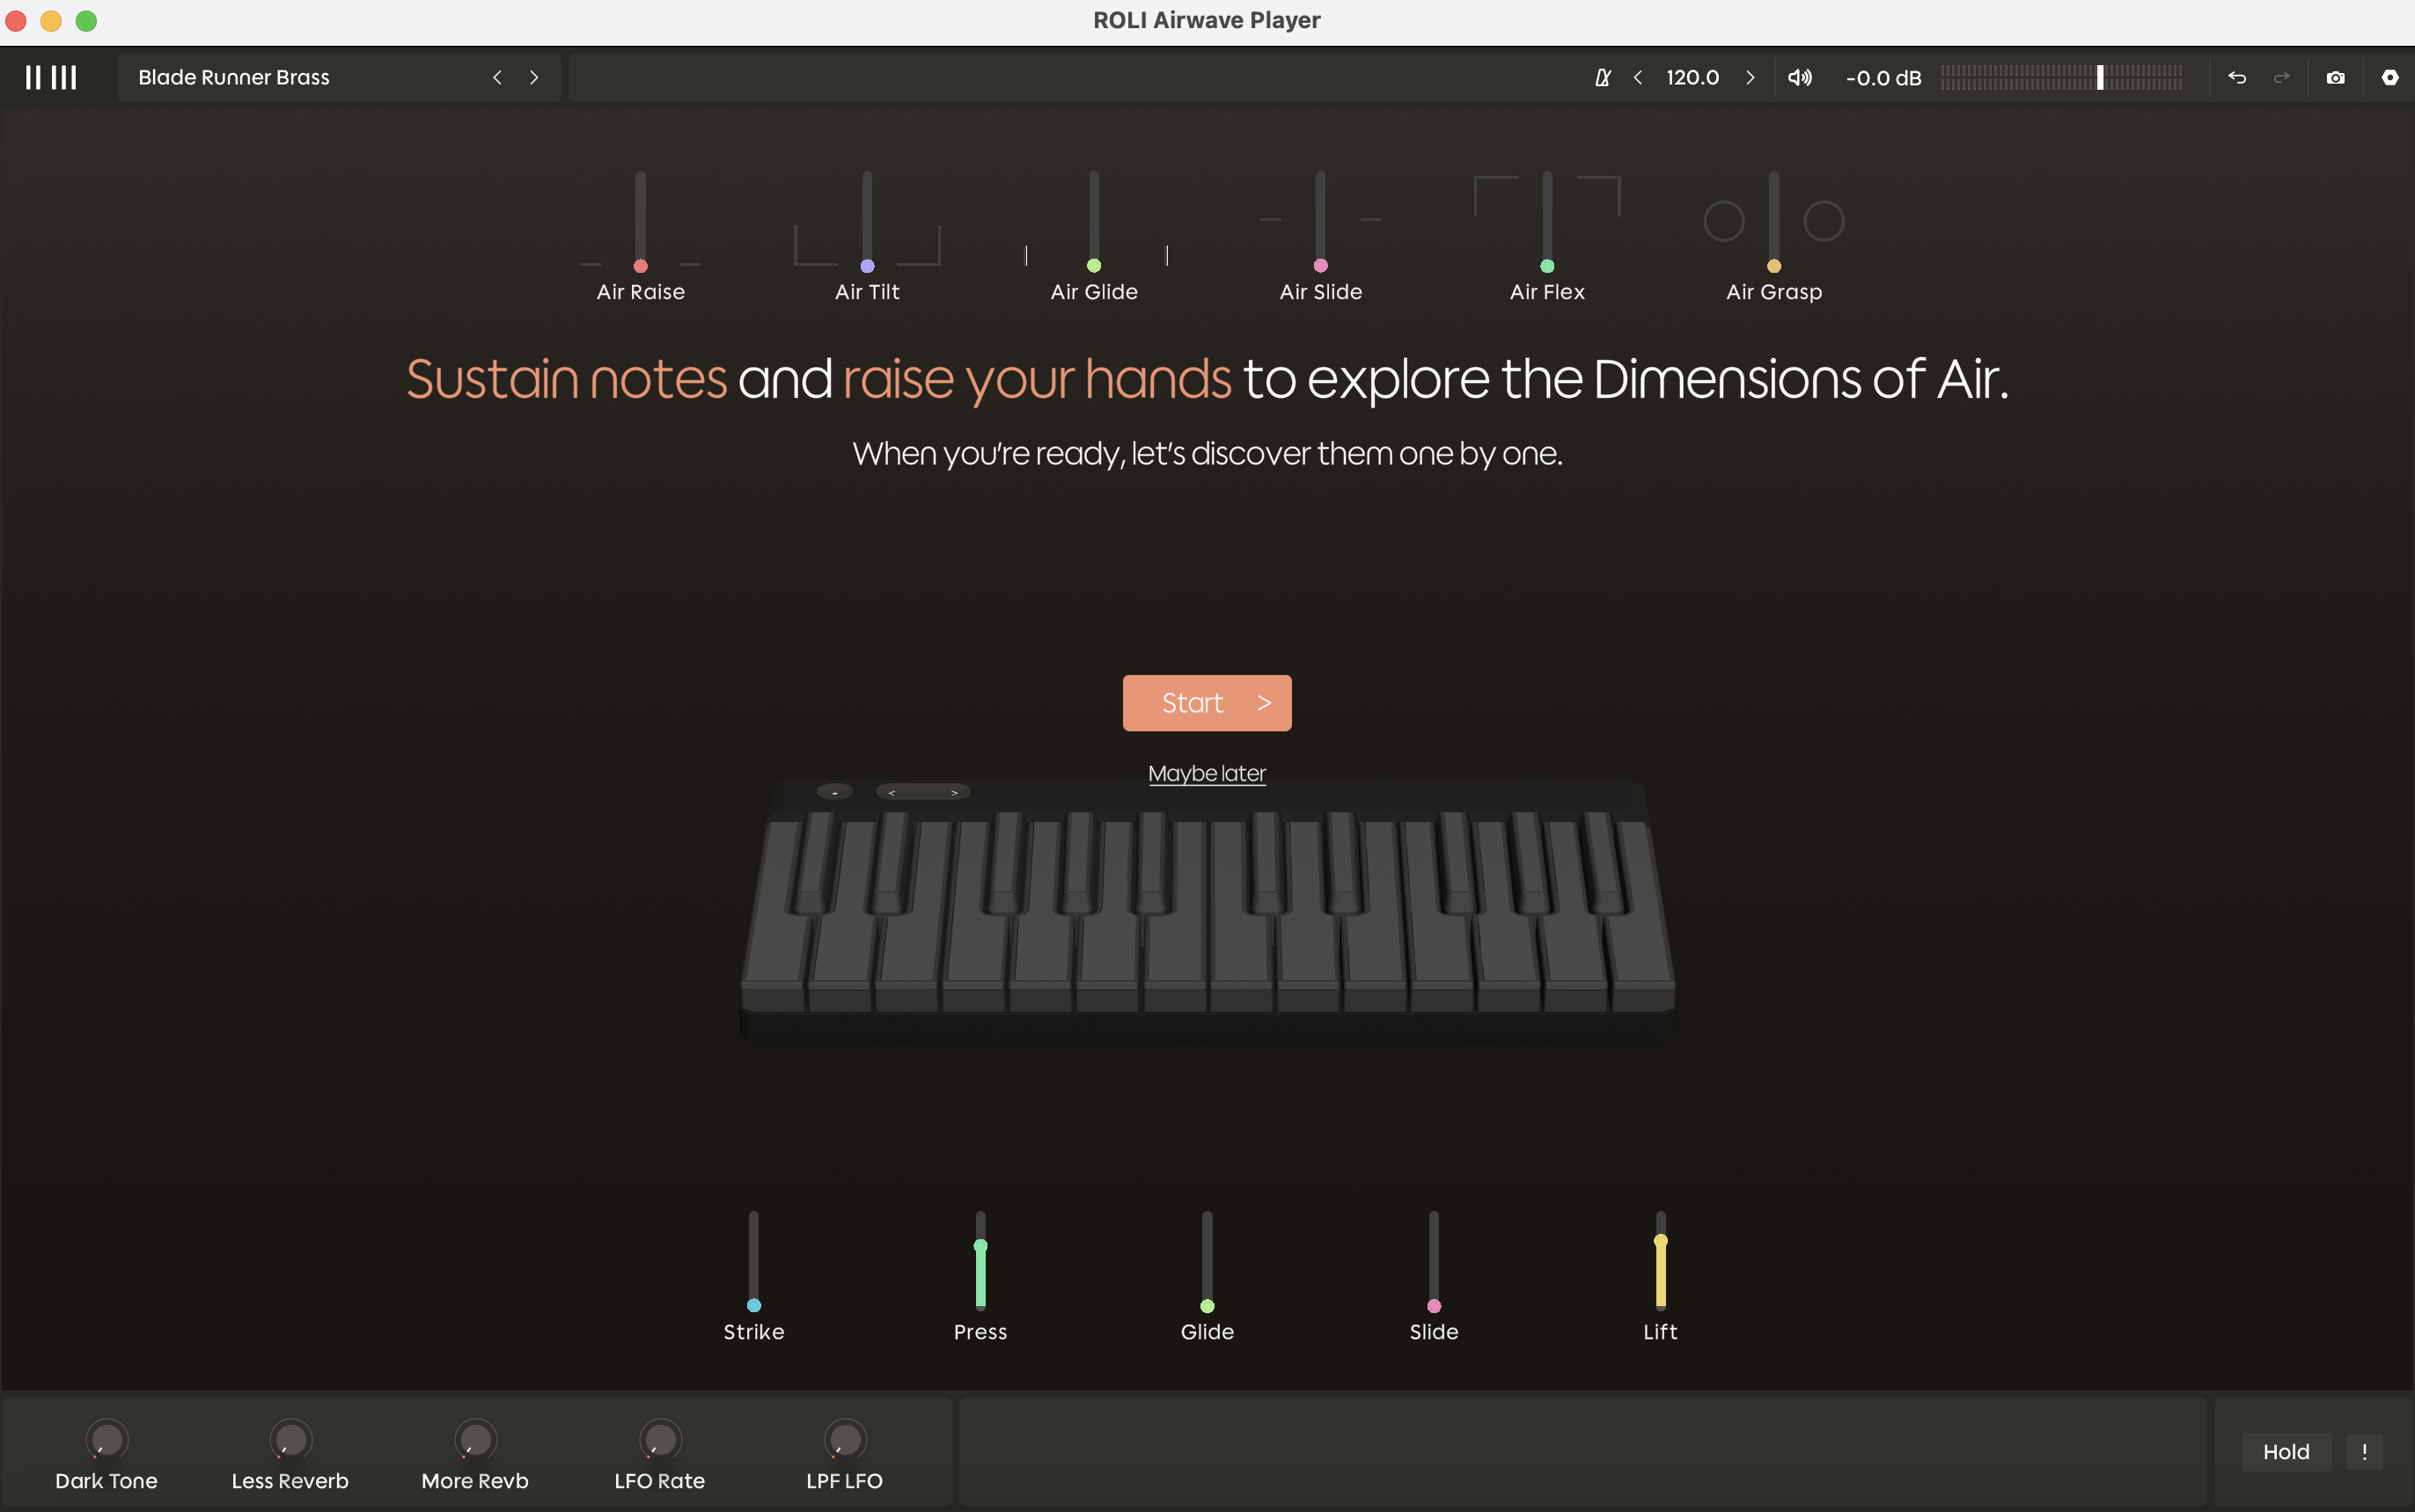
Task: Select the Air Glide dimension
Action: click(1093, 291)
